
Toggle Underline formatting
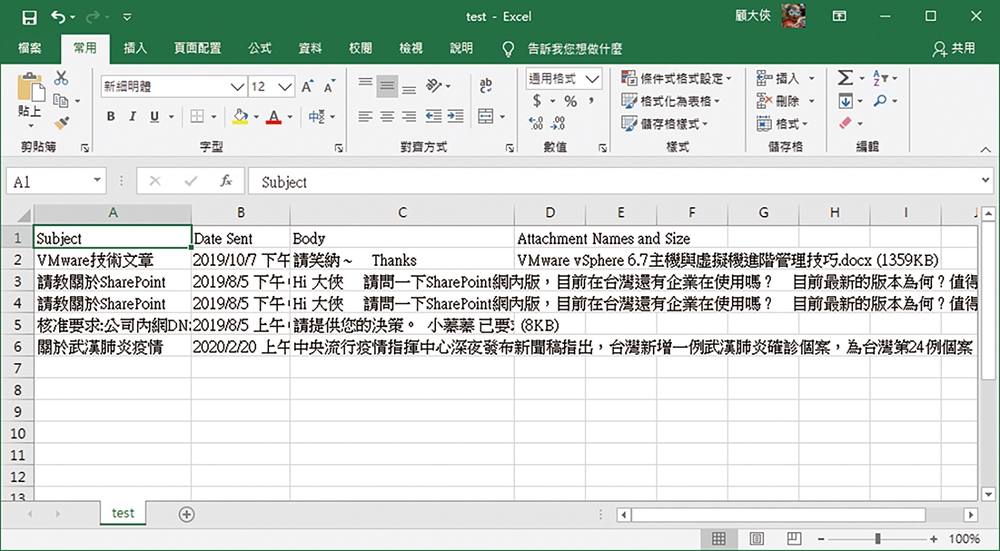point(154,117)
